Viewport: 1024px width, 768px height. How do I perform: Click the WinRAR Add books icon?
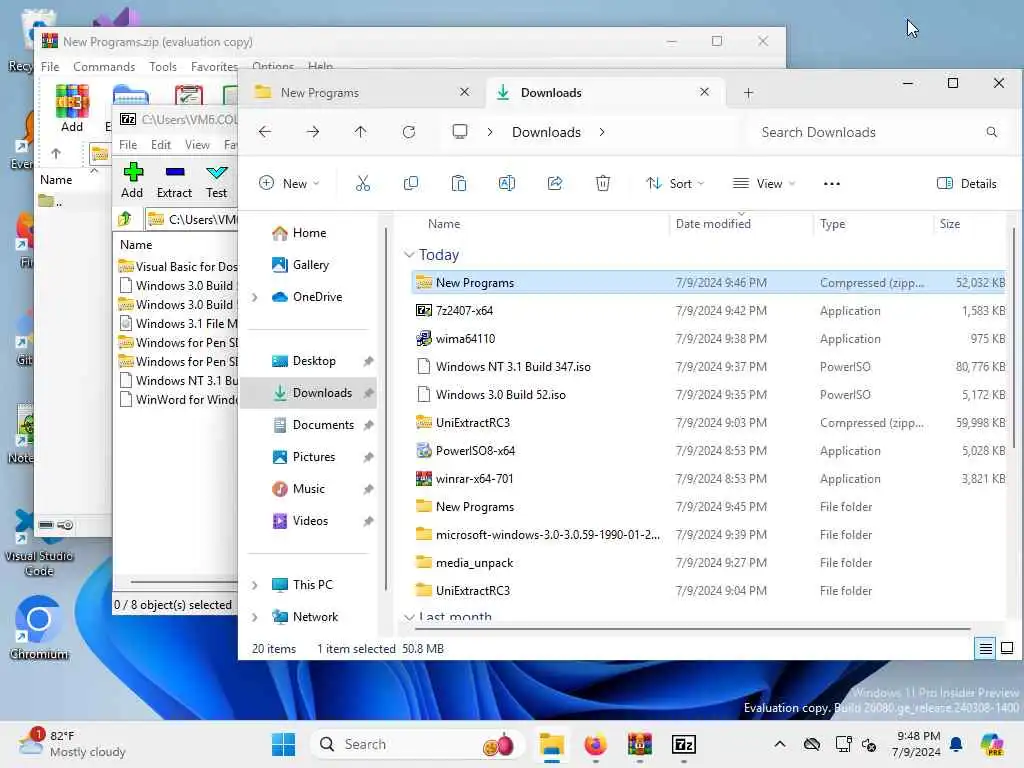(x=72, y=101)
